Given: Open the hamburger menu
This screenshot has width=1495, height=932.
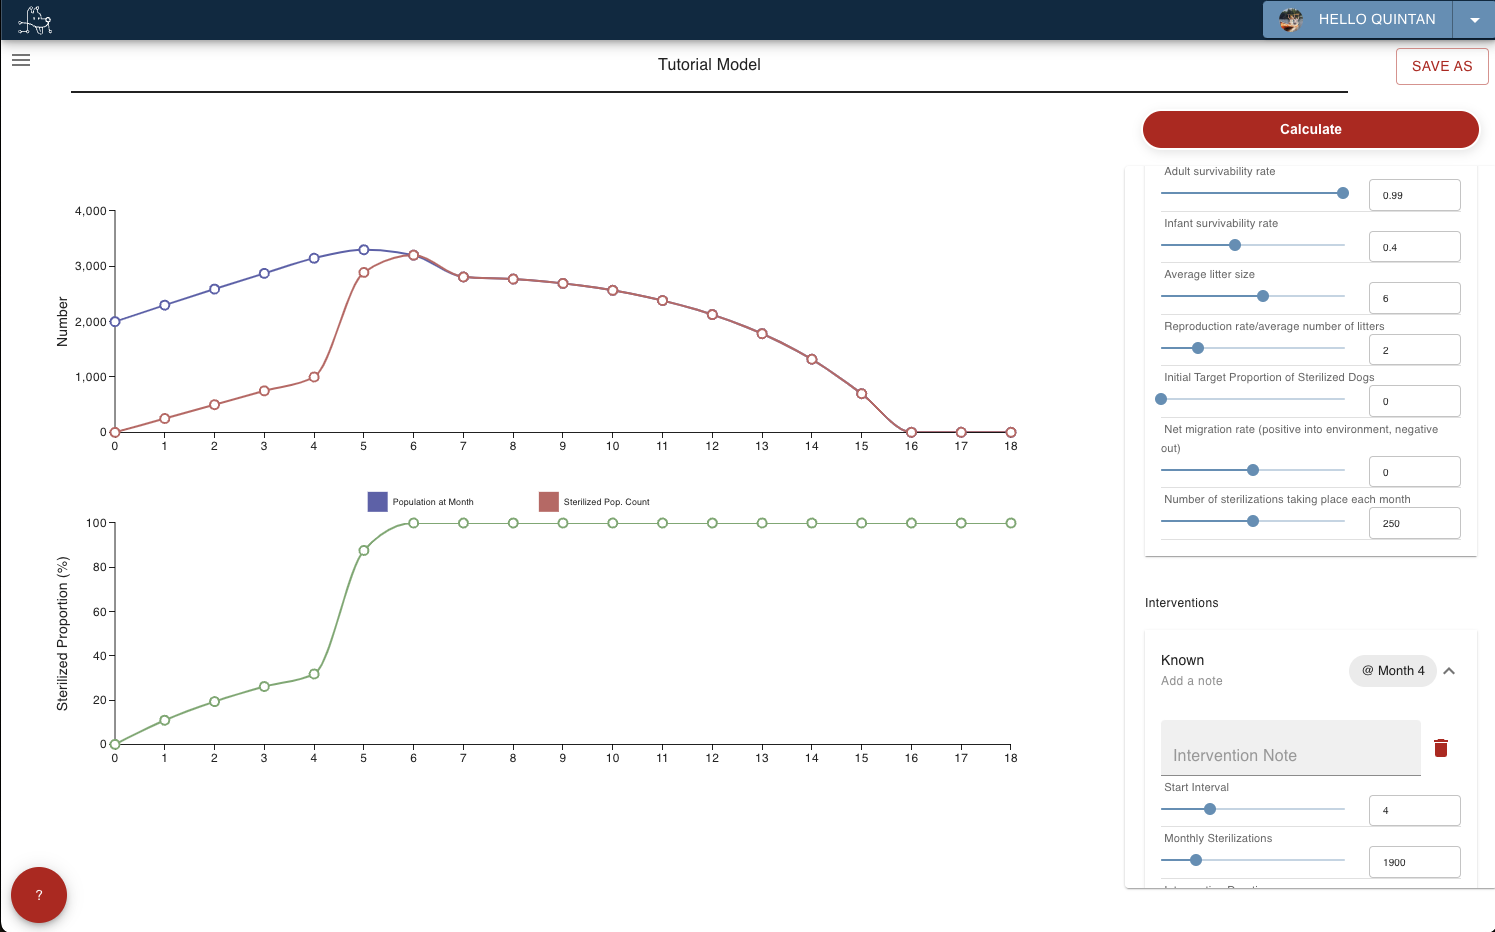Looking at the screenshot, I should pyautogui.click(x=21, y=60).
